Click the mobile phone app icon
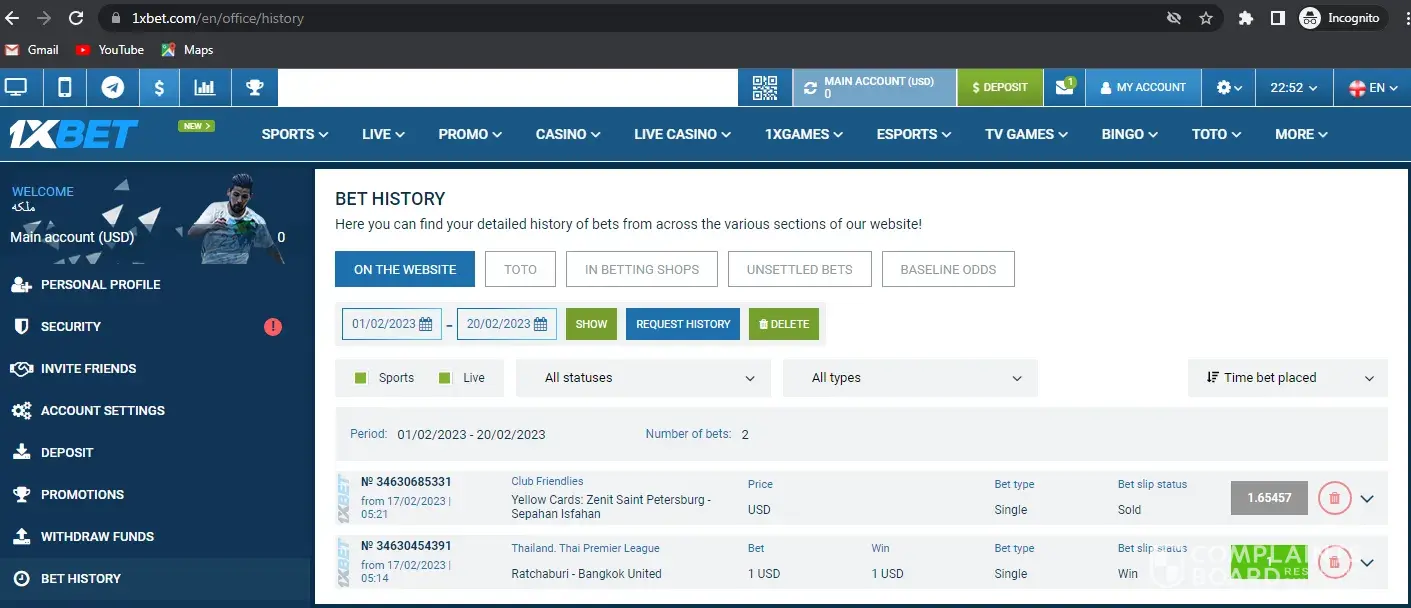 point(65,88)
